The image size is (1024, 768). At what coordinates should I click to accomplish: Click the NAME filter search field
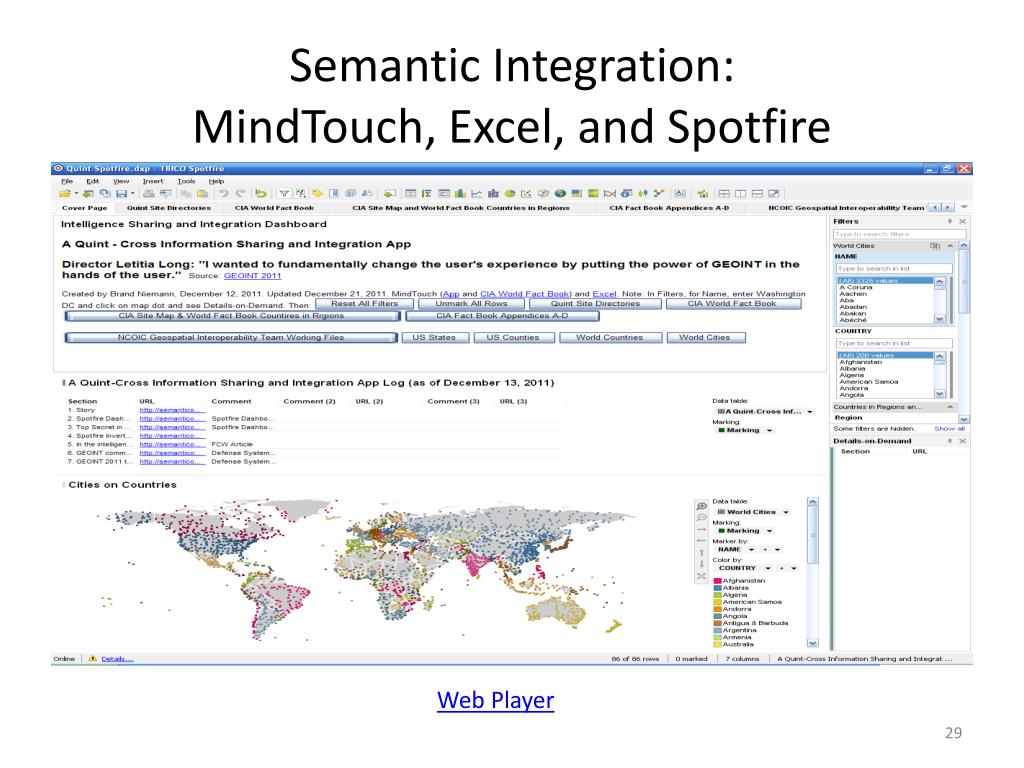tap(893, 268)
